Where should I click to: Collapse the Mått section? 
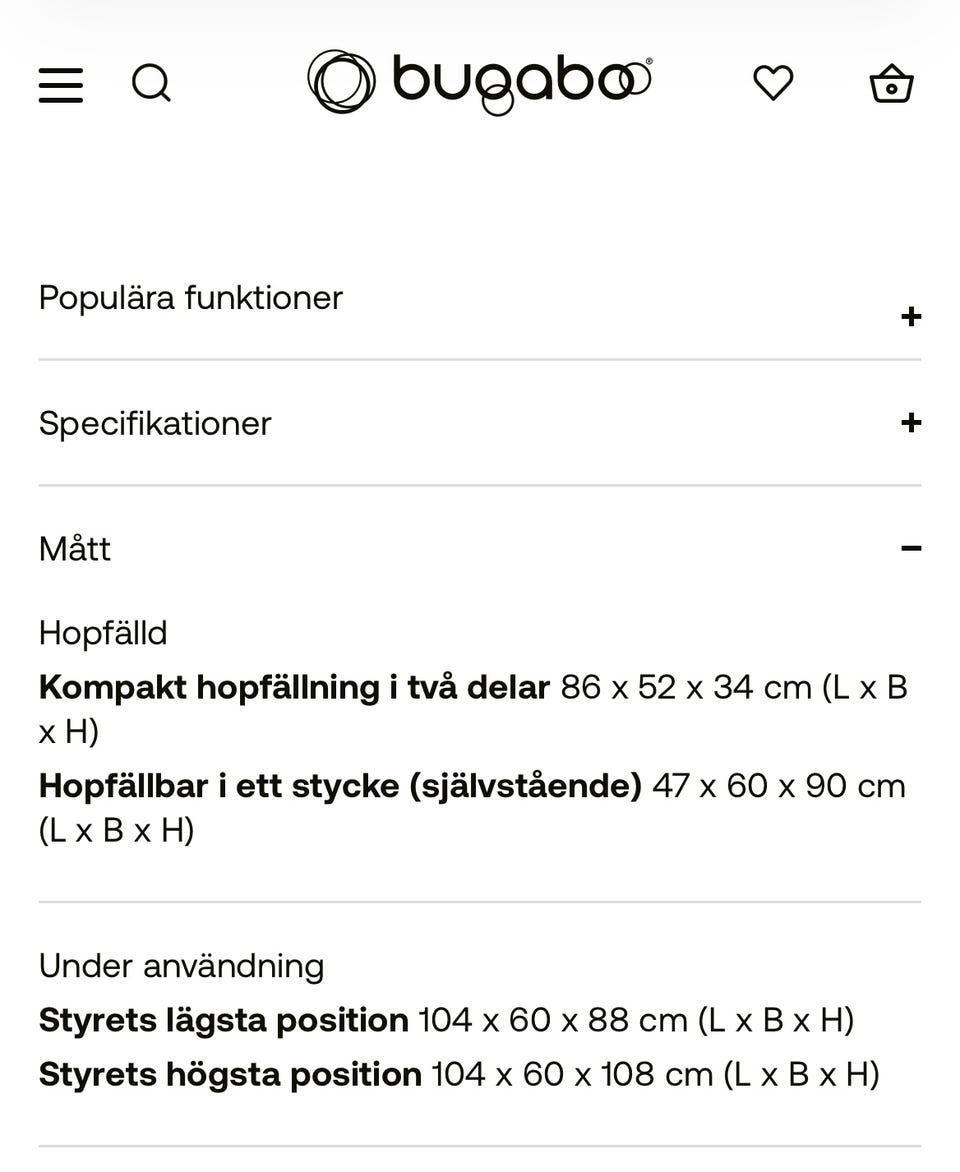(x=480, y=549)
